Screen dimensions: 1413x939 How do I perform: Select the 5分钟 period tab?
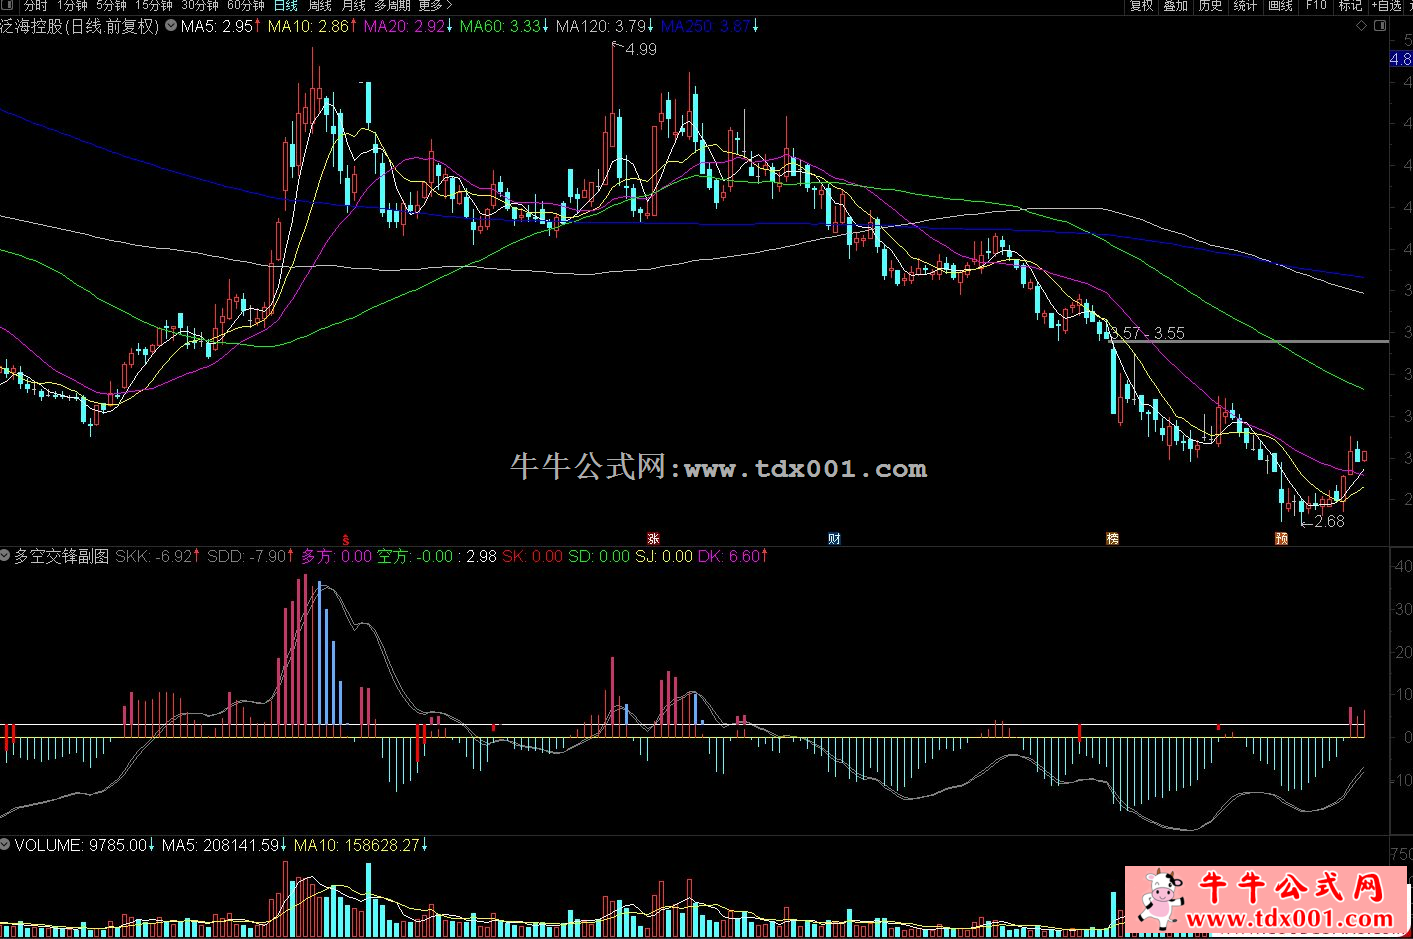[x=112, y=6]
